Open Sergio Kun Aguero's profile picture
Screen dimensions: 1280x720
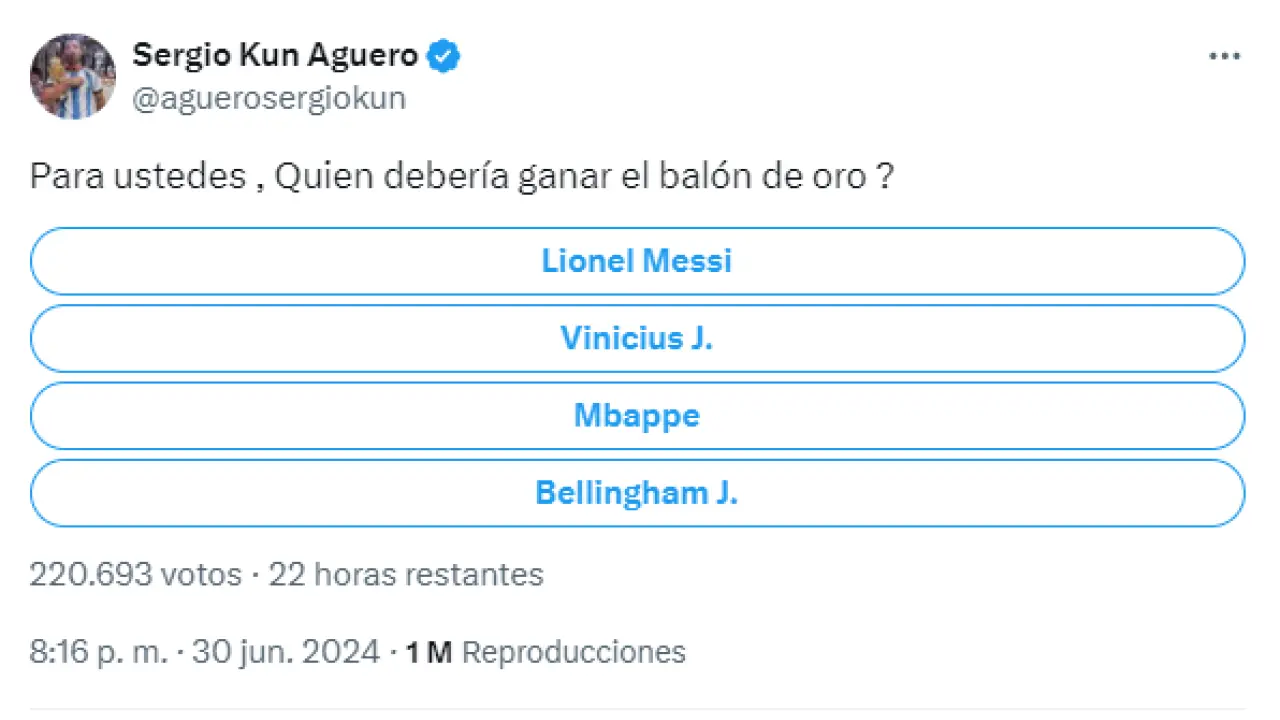73,77
